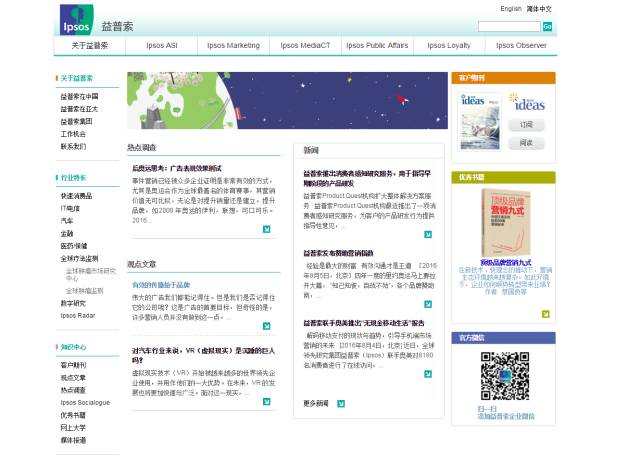This screenshot has width=640, height=473.
Task: Open arrow icon under VR 虚拟现实 article
Action: (x=267, y=402)
